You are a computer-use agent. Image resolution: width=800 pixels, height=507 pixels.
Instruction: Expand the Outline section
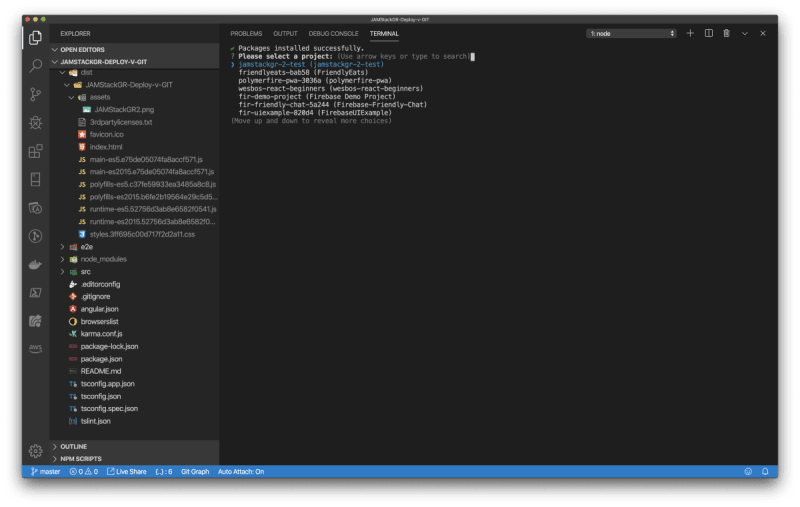tap(134, 446)
